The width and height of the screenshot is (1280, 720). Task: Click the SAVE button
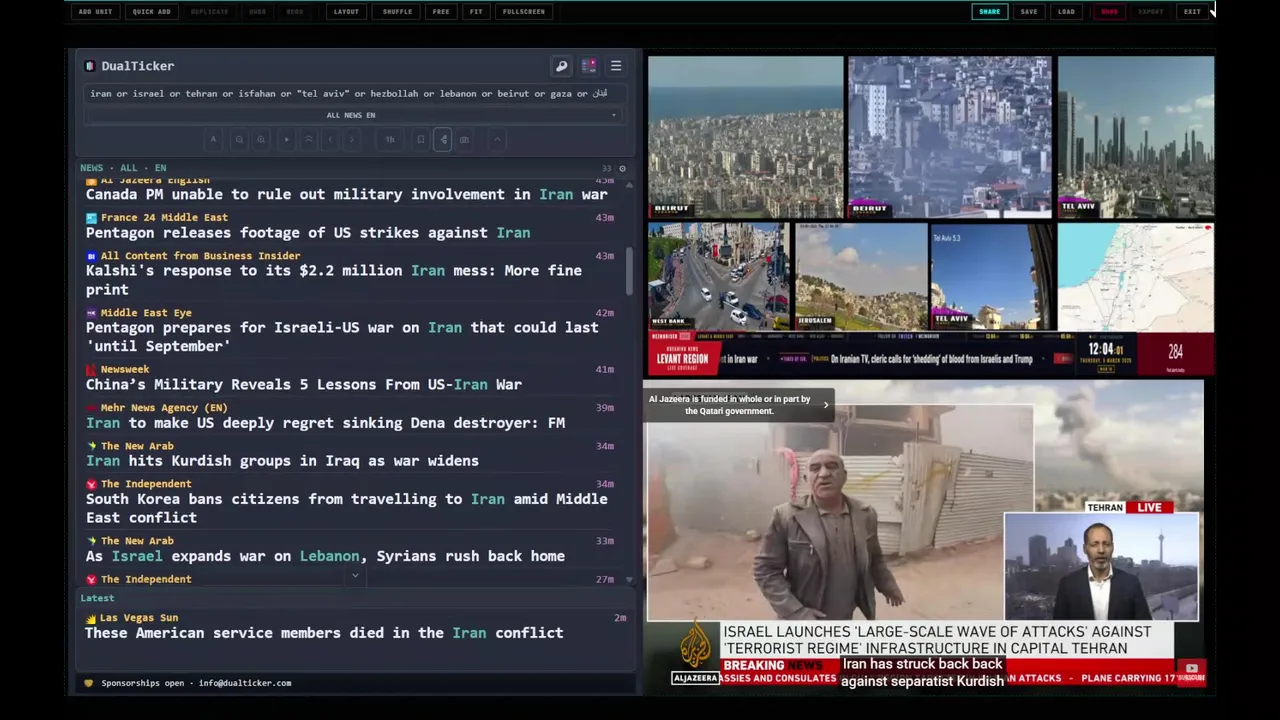pos(1029,12)
